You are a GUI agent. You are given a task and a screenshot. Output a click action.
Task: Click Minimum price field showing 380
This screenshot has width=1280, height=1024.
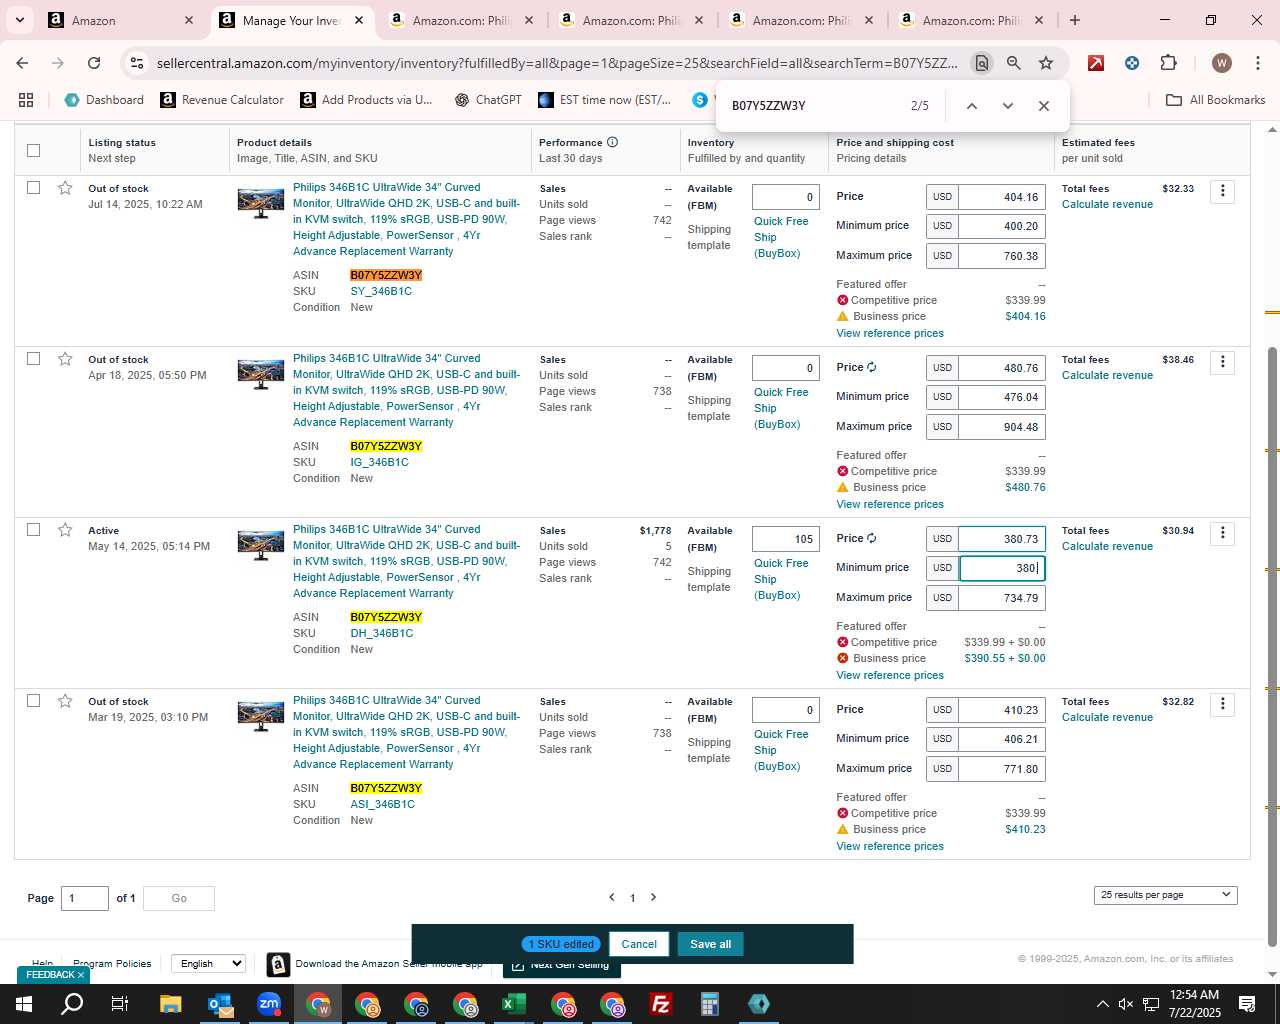pos(1002,568)
